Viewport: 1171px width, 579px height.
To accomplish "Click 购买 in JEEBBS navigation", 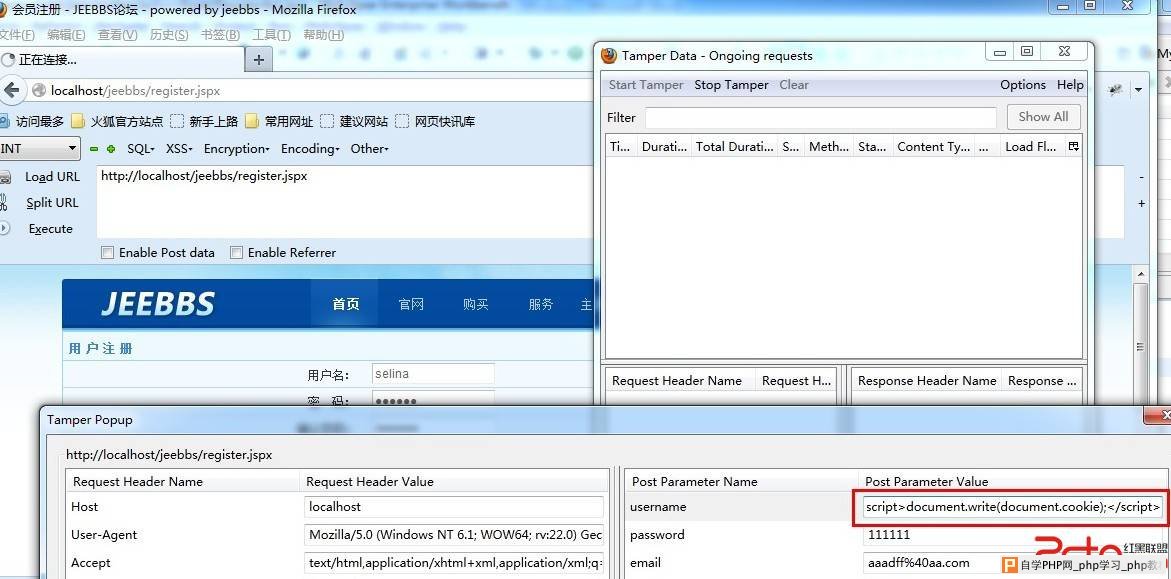I will 476,304.
